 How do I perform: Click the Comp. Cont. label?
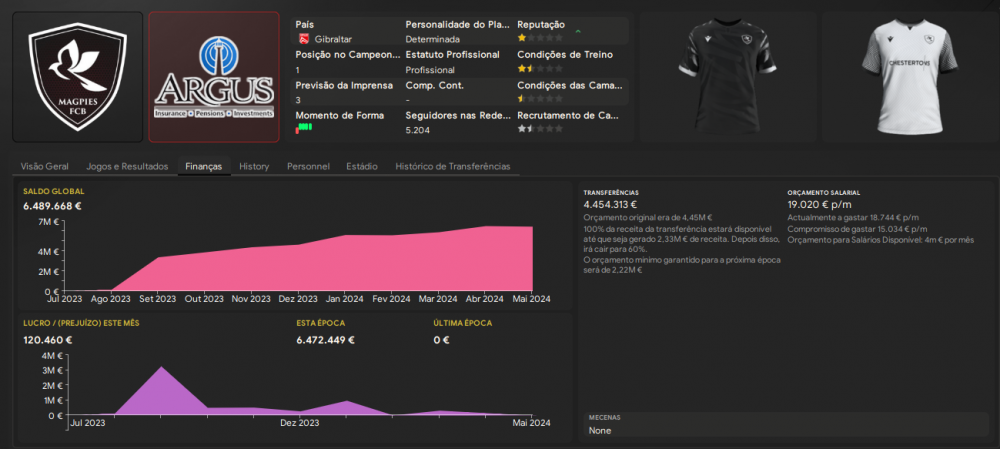click(x=435, y=85)
